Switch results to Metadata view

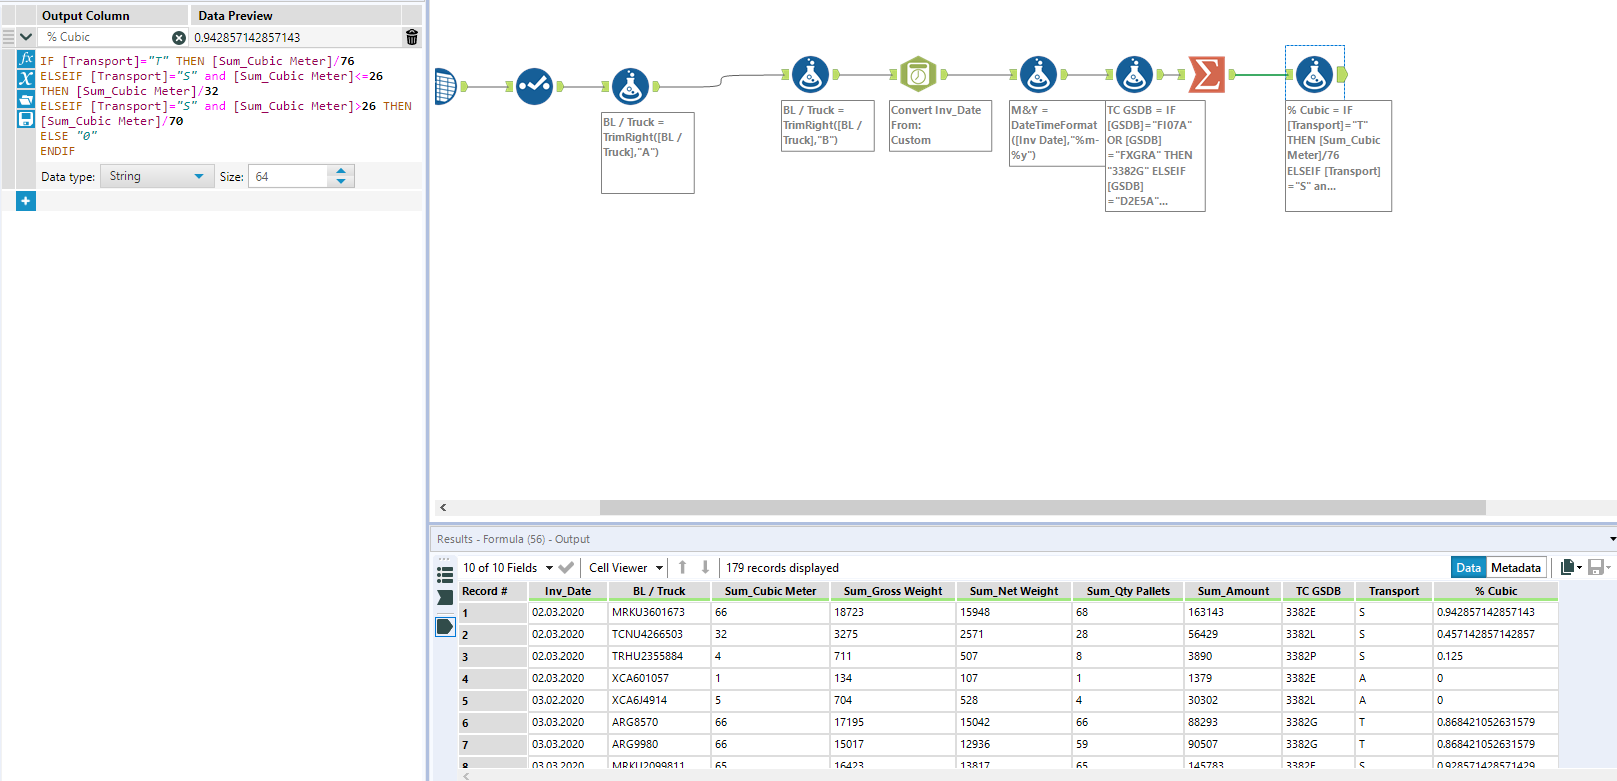pos(1515,567)
